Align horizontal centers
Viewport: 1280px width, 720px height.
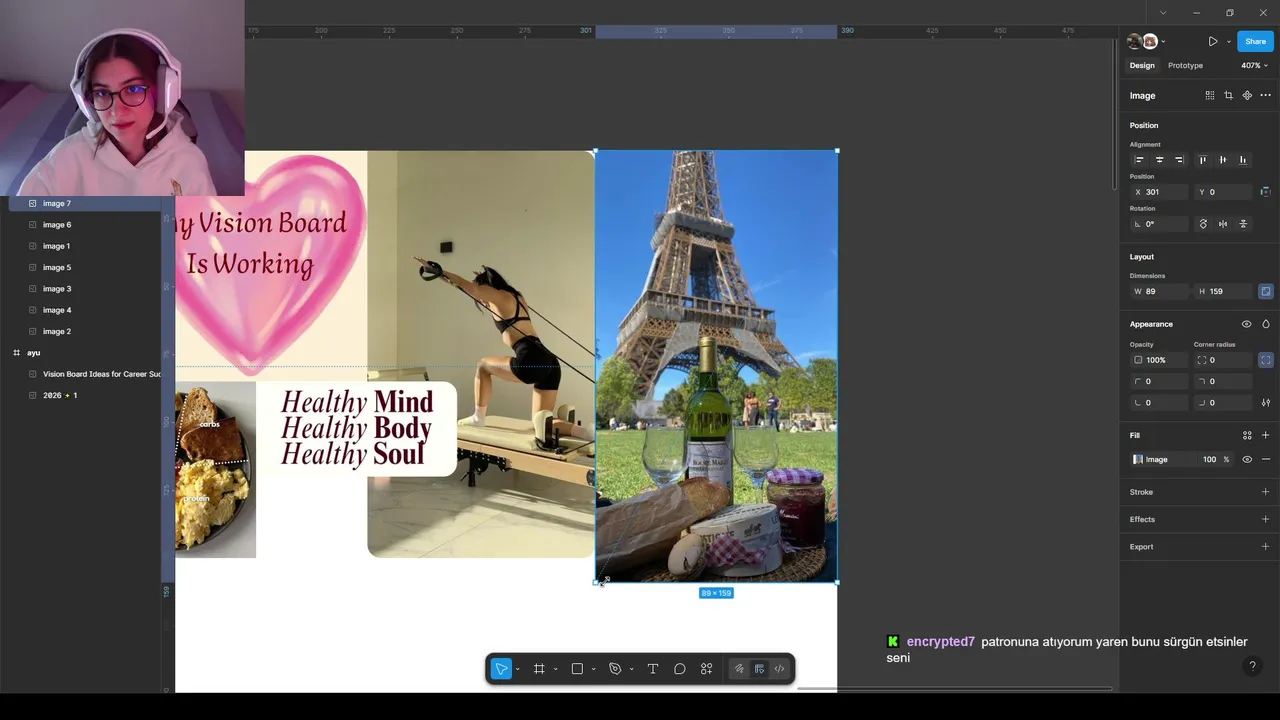(1159, 160)
